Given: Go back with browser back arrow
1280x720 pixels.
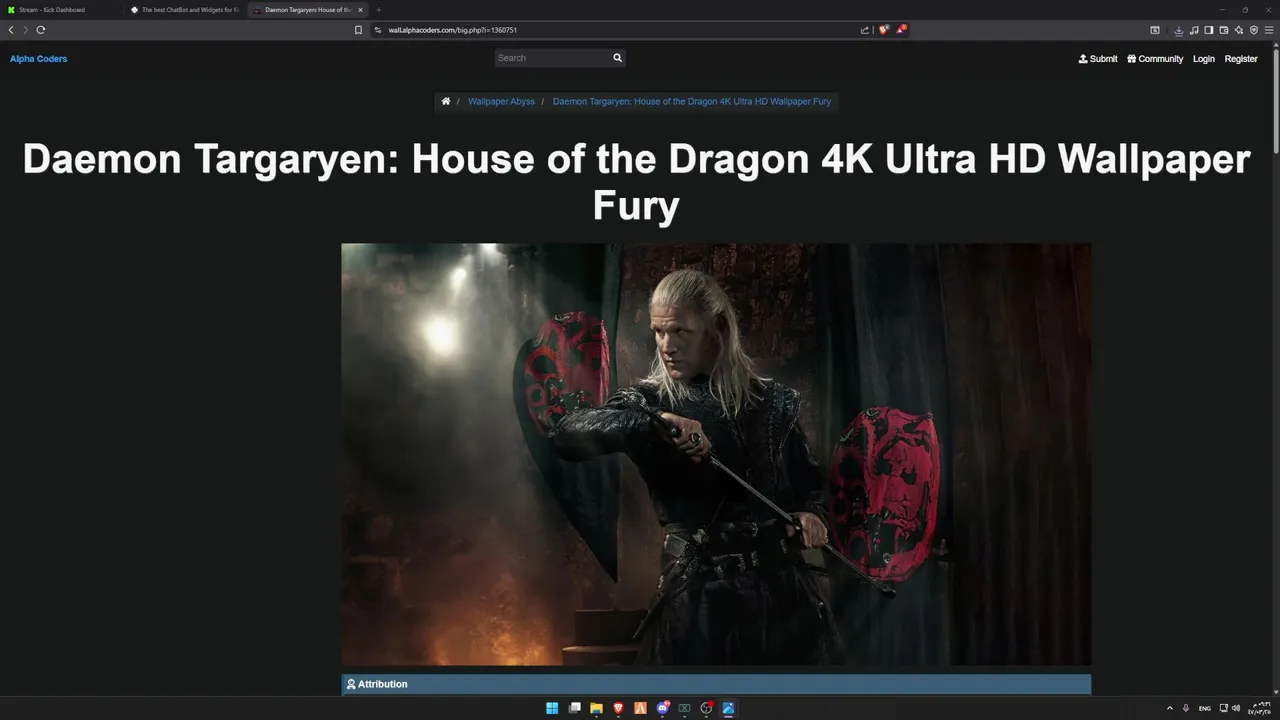Looking at the screenshot, I should (11, 30).
